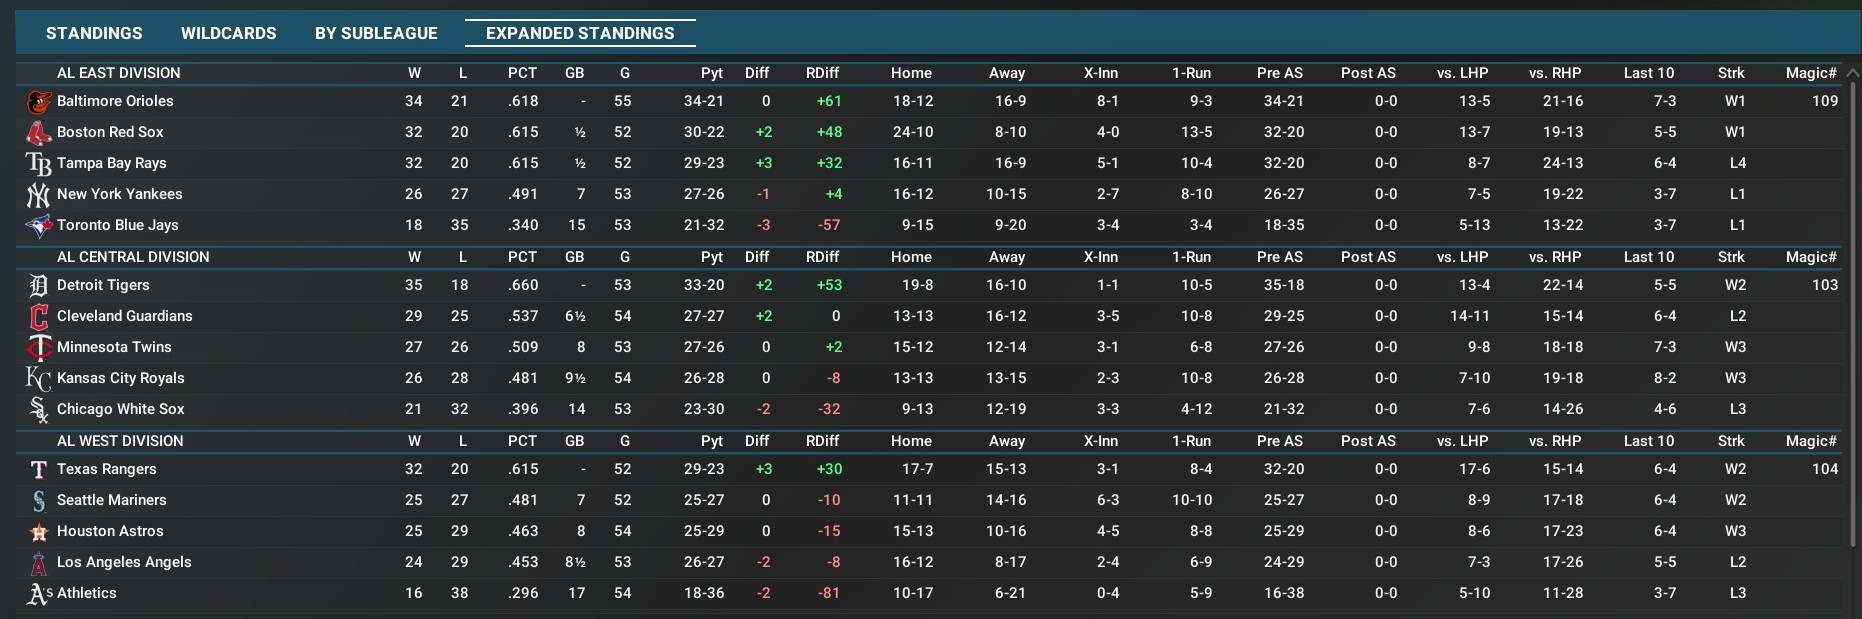
Task: Click the Cleveland Guardians team name
Action: [124, 316]
